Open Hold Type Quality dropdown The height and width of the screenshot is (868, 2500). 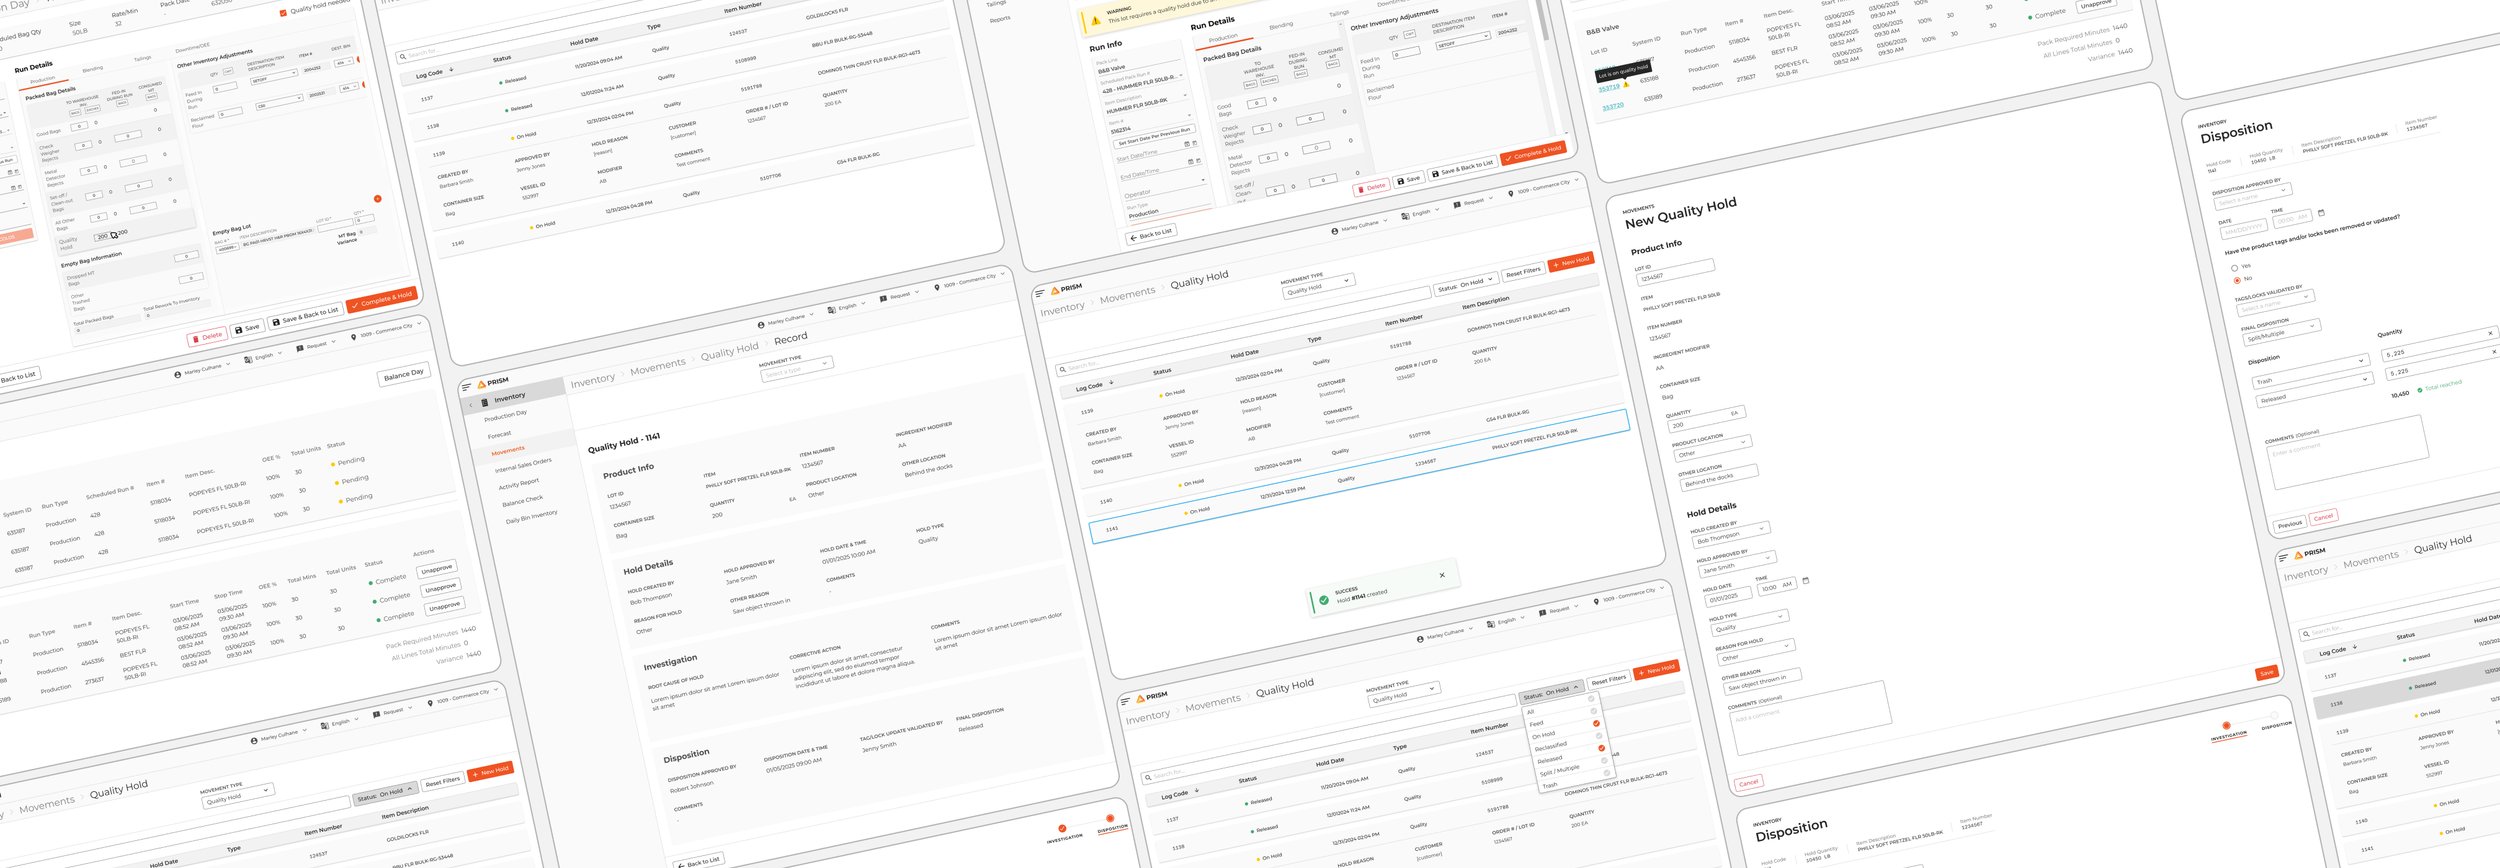pyautogui.click(x=1751, y=622)
